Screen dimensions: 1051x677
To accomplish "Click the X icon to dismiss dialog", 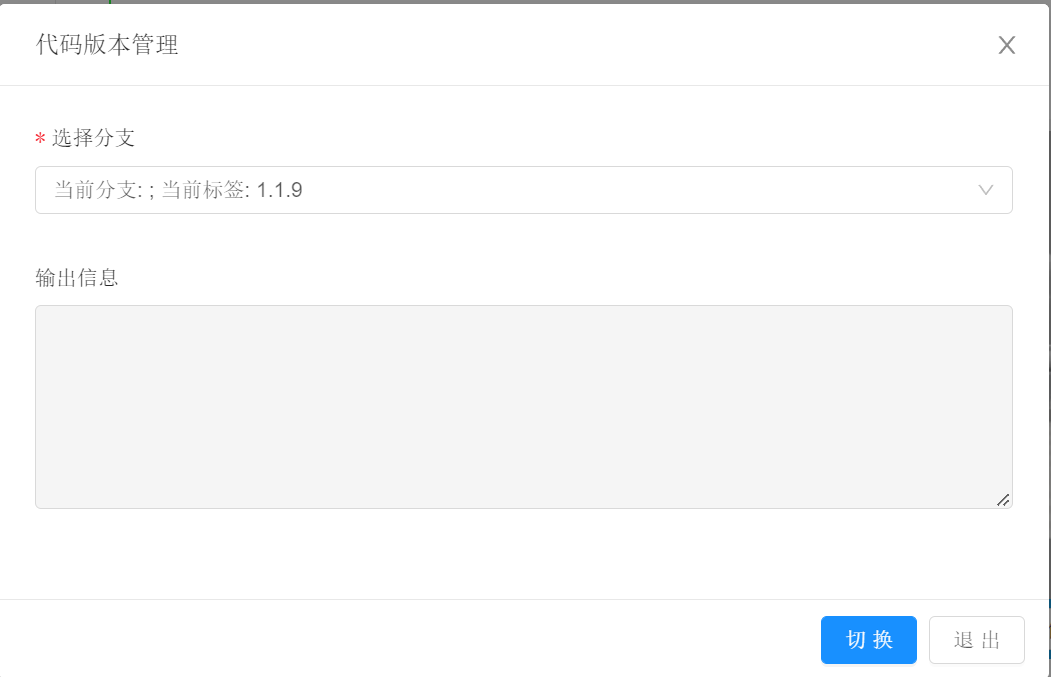I will [1006, 45].
